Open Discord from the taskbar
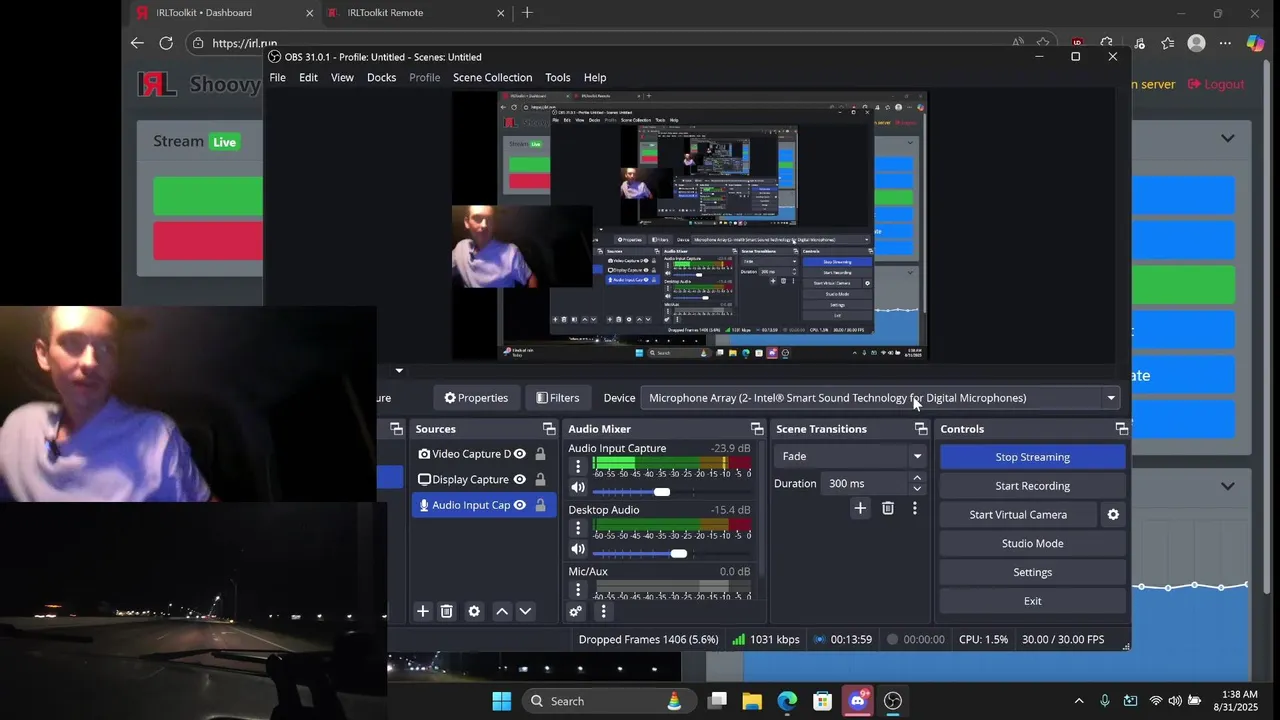Viewport: 1280px width, 720px height. tap(857, 701)
